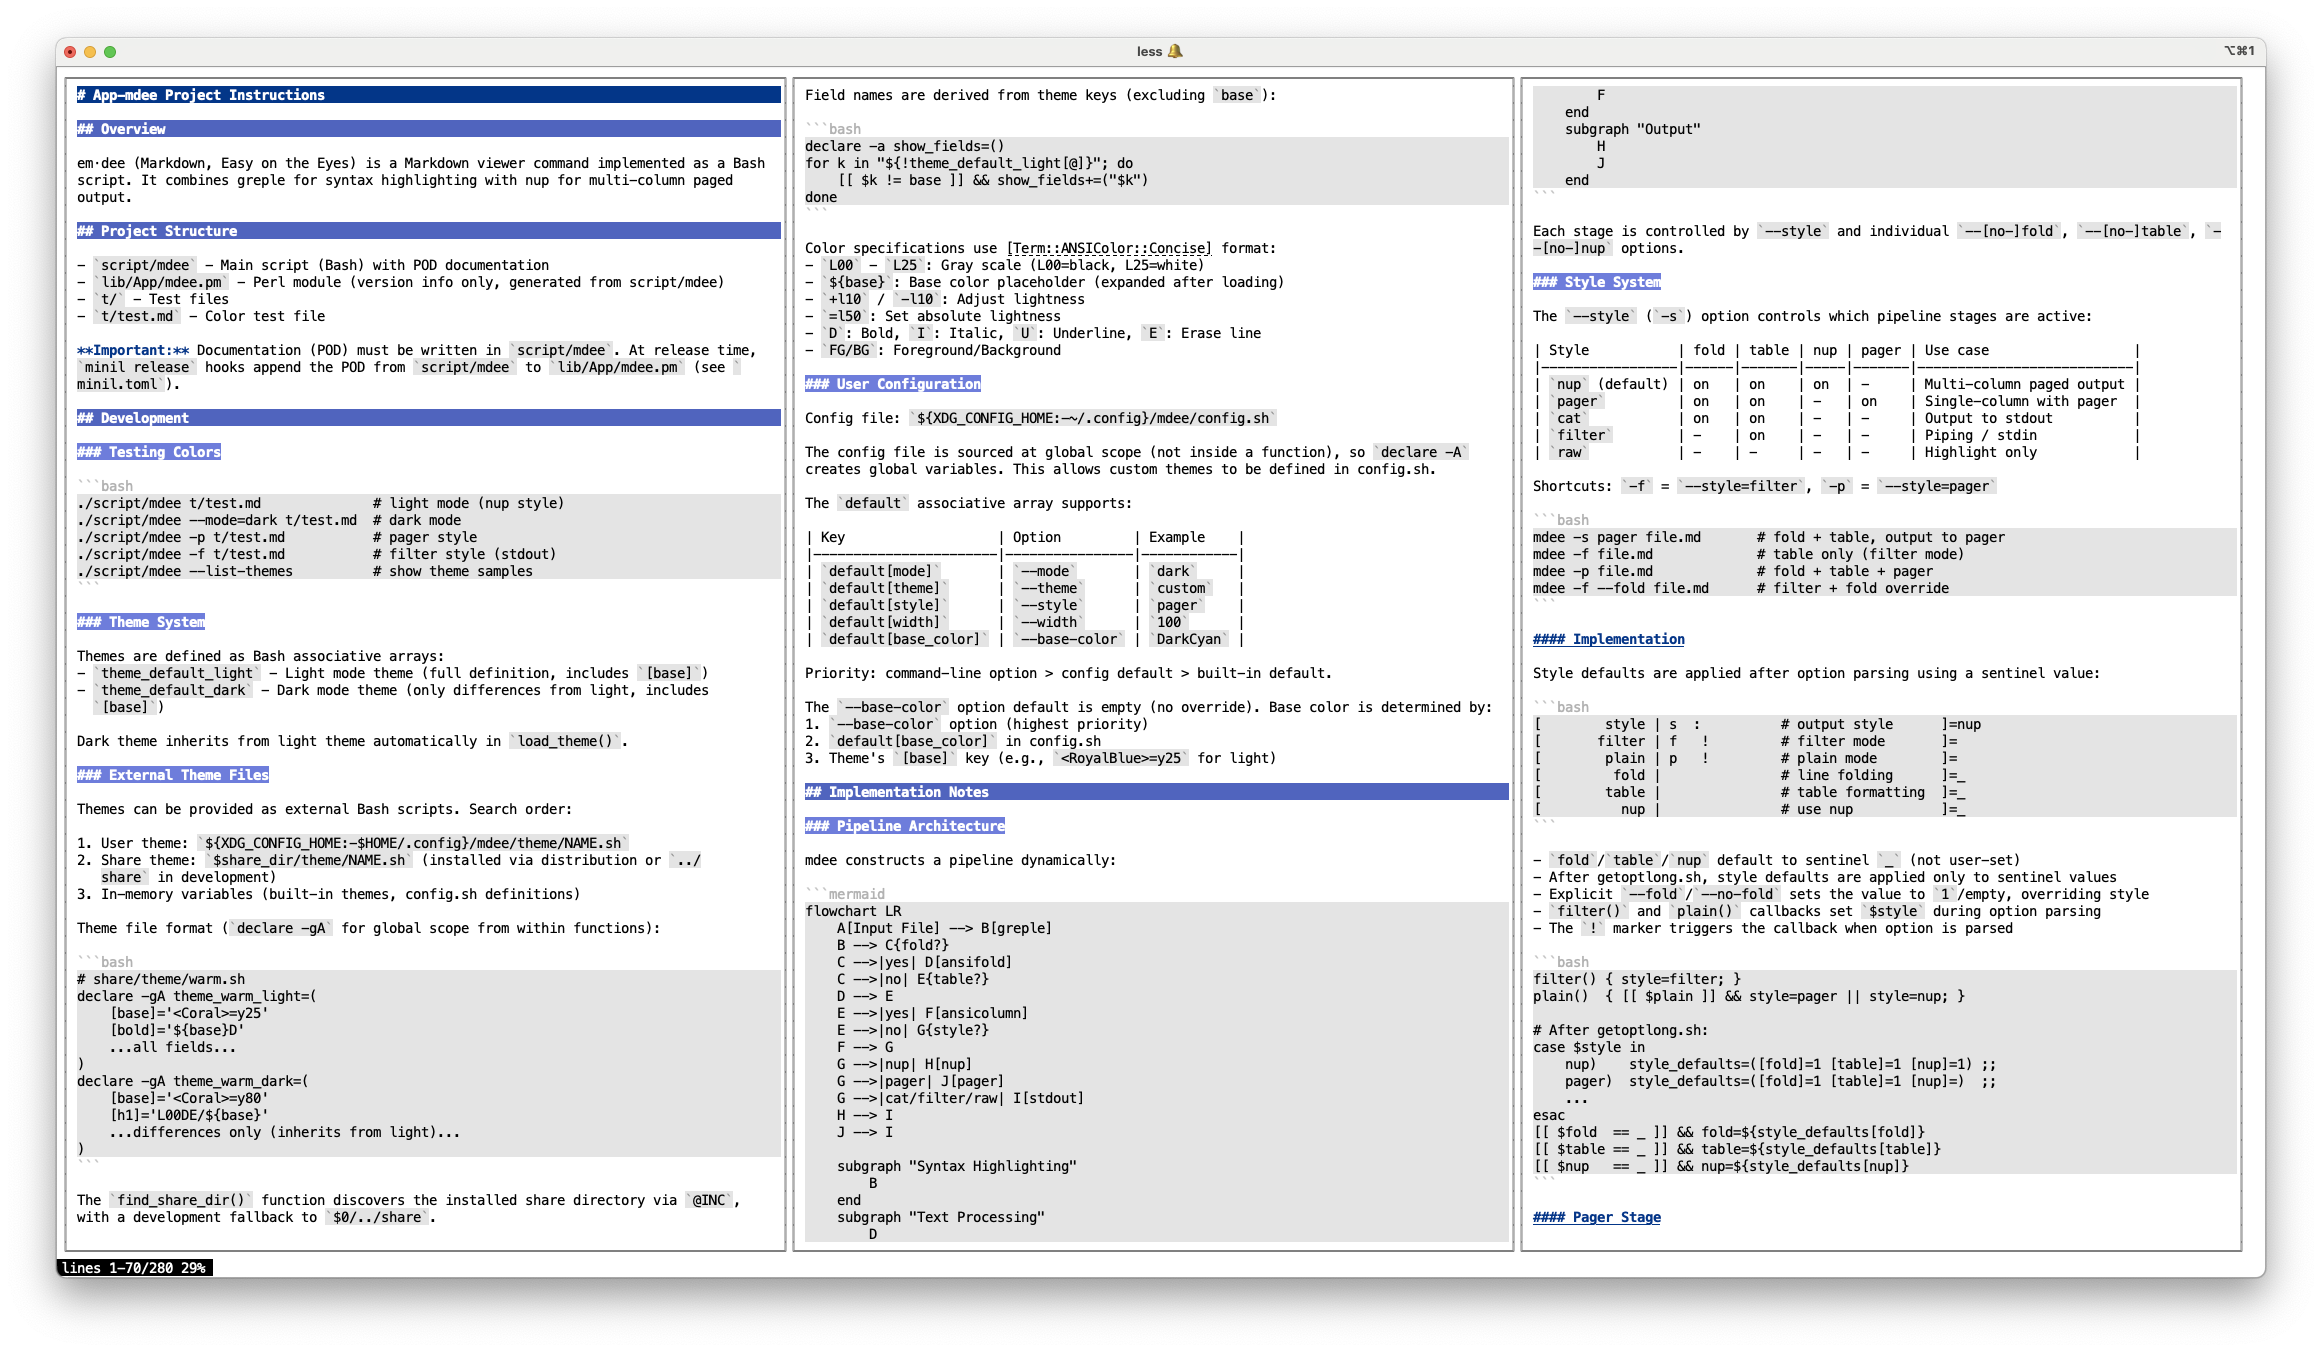Click the DarkCyan example table cell
The height and width of the screenshot is (1352, 2322).
click(1188, 639)
